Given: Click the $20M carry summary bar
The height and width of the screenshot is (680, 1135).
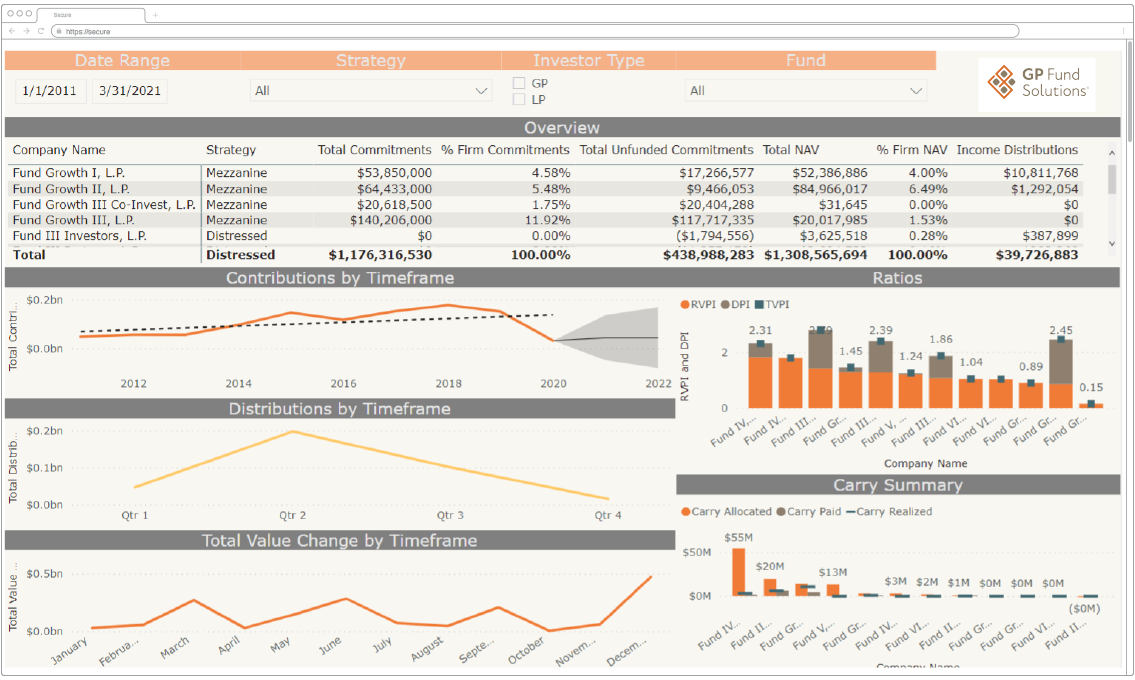Looking at the screenshot, I should (769, 587).
